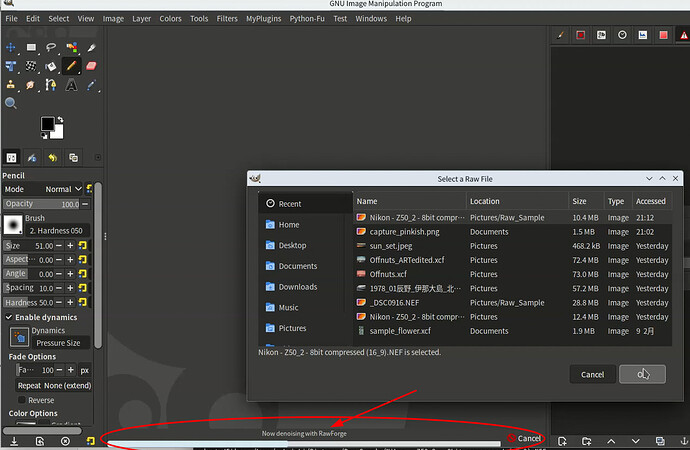Save tool preset at bottom of Tool Options

click(x=14, y=441)
